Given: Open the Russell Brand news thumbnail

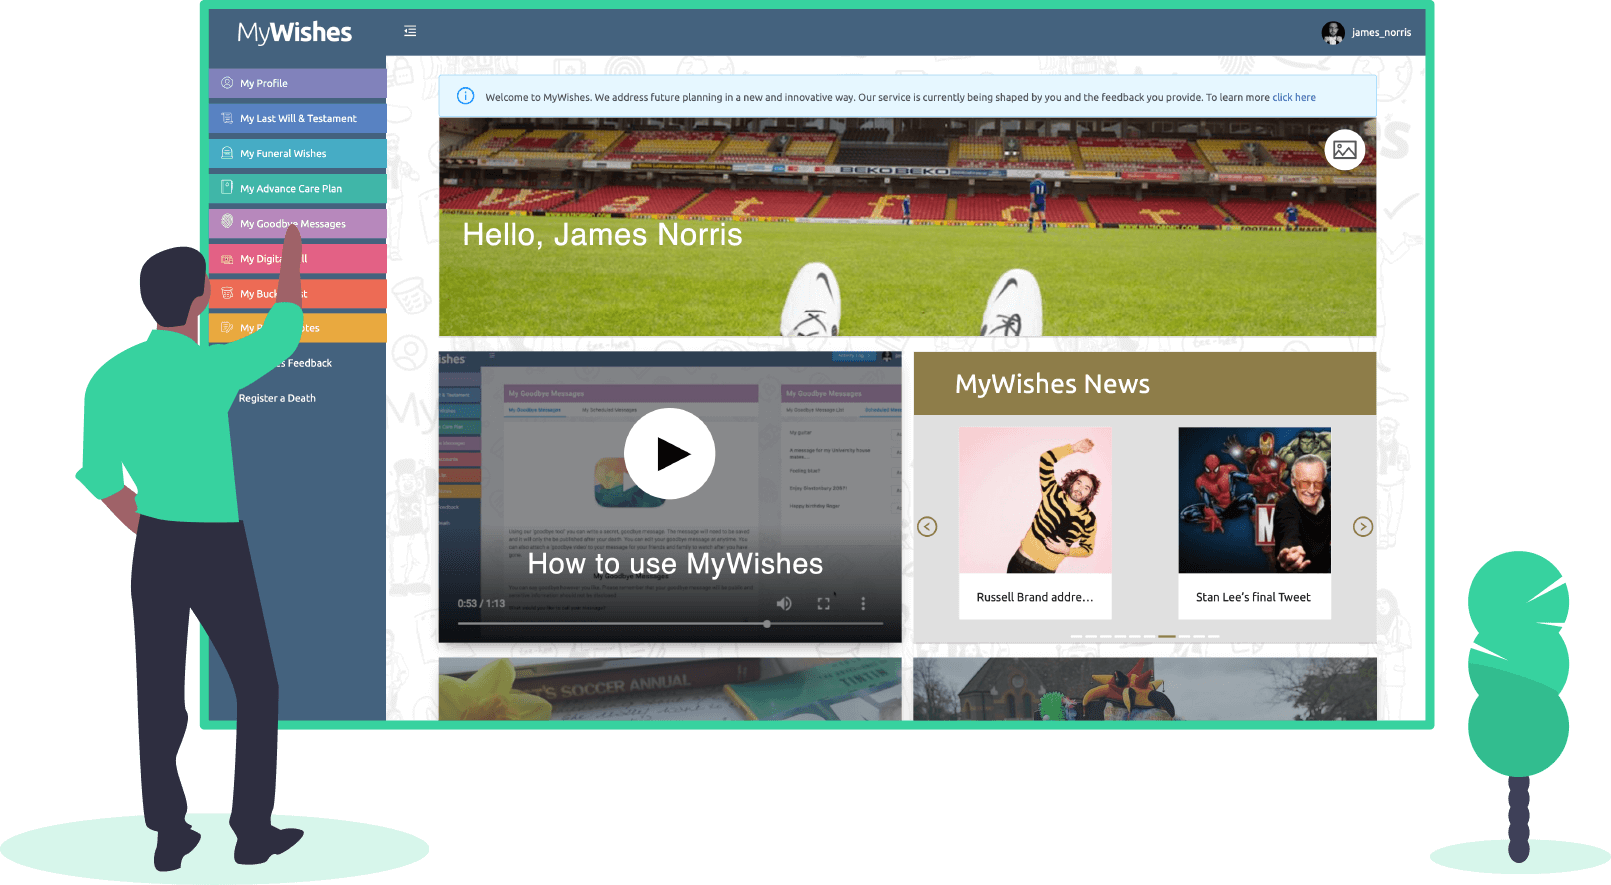Looking at the screenshot, I should 1035,500.
